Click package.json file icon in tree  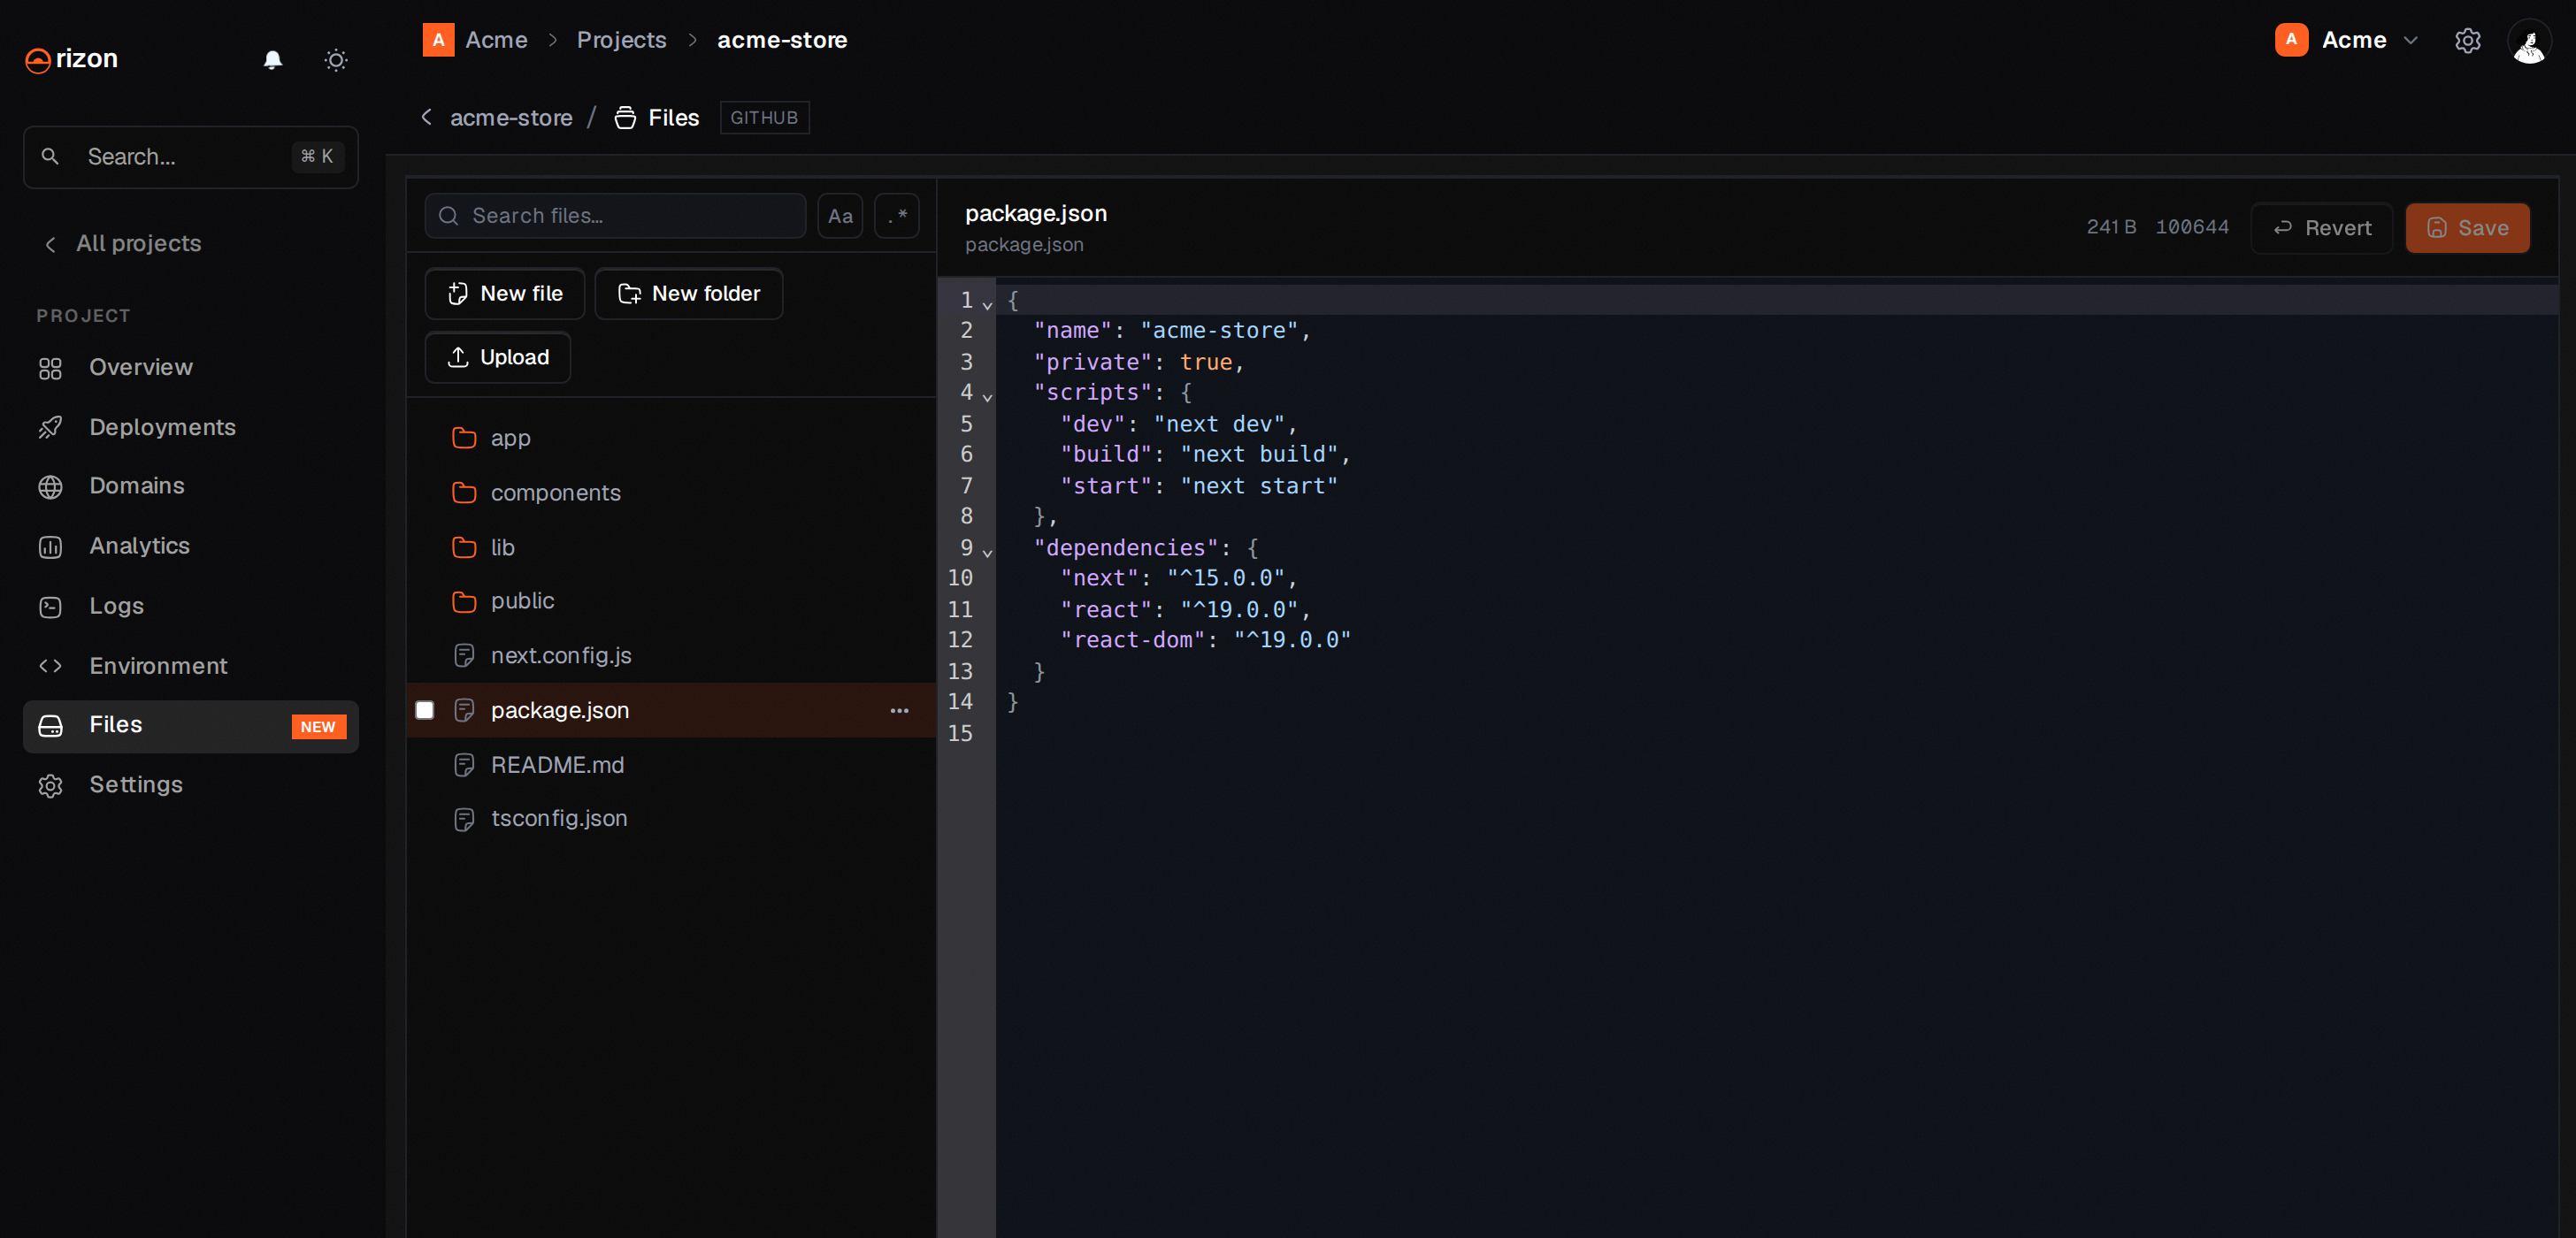464,711
